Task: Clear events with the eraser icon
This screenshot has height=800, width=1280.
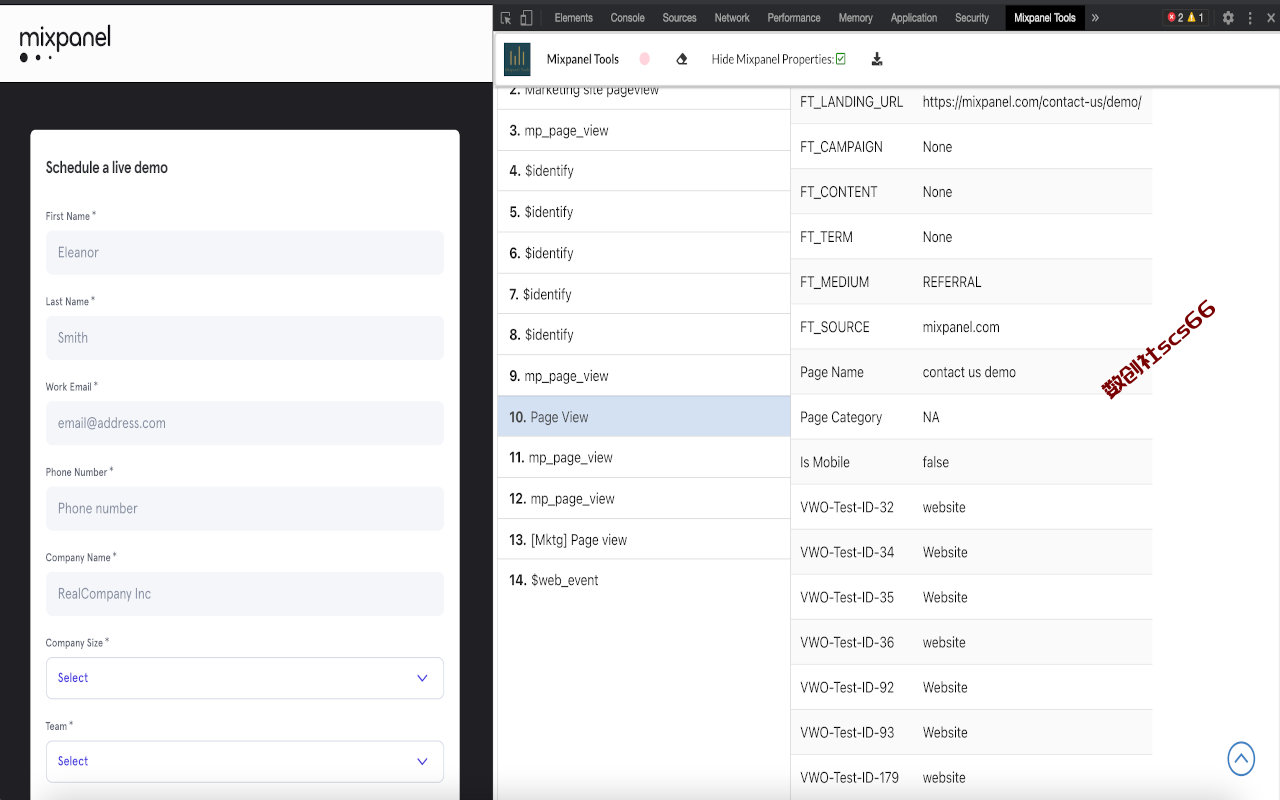Action: [682, 59]
